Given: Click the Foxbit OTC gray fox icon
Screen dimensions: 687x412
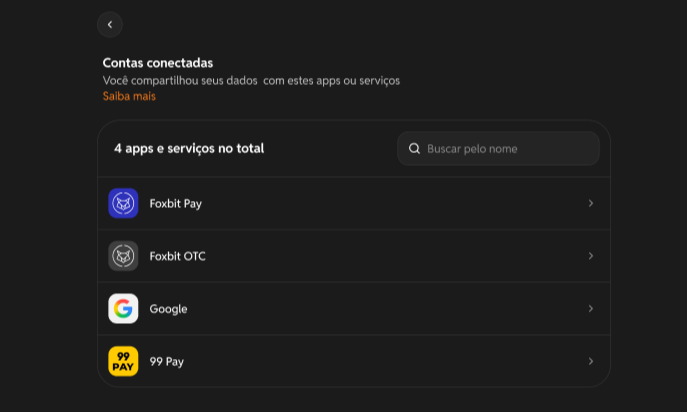Looking at the screenshot, I should 123,256.
